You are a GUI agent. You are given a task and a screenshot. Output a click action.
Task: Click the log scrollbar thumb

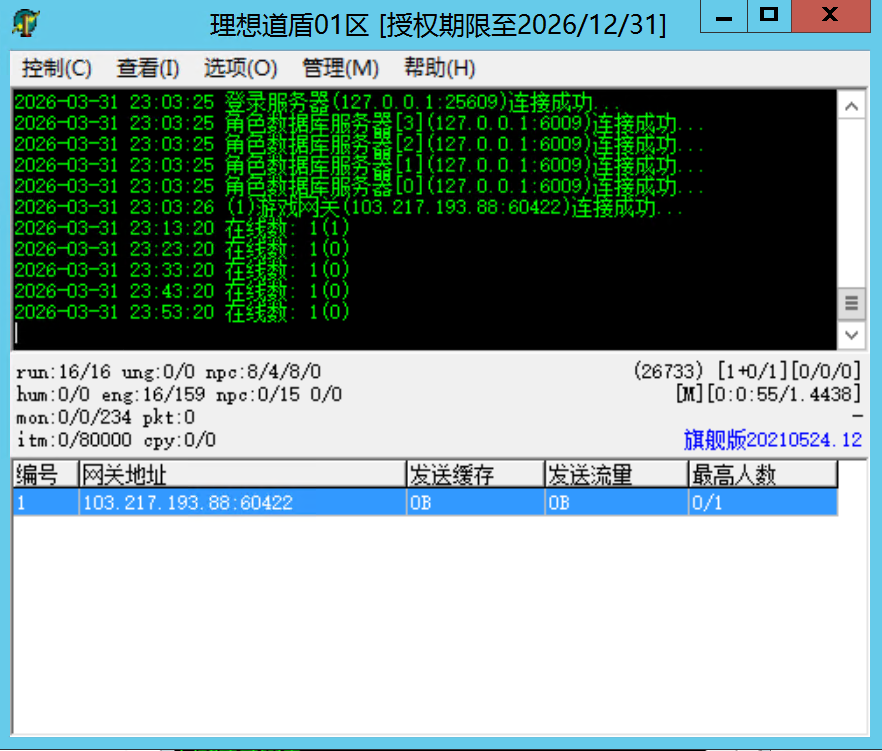851,303
